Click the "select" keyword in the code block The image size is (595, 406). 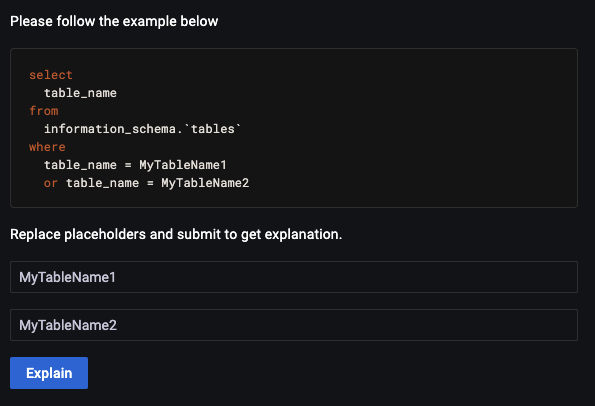tap(51, 75)
